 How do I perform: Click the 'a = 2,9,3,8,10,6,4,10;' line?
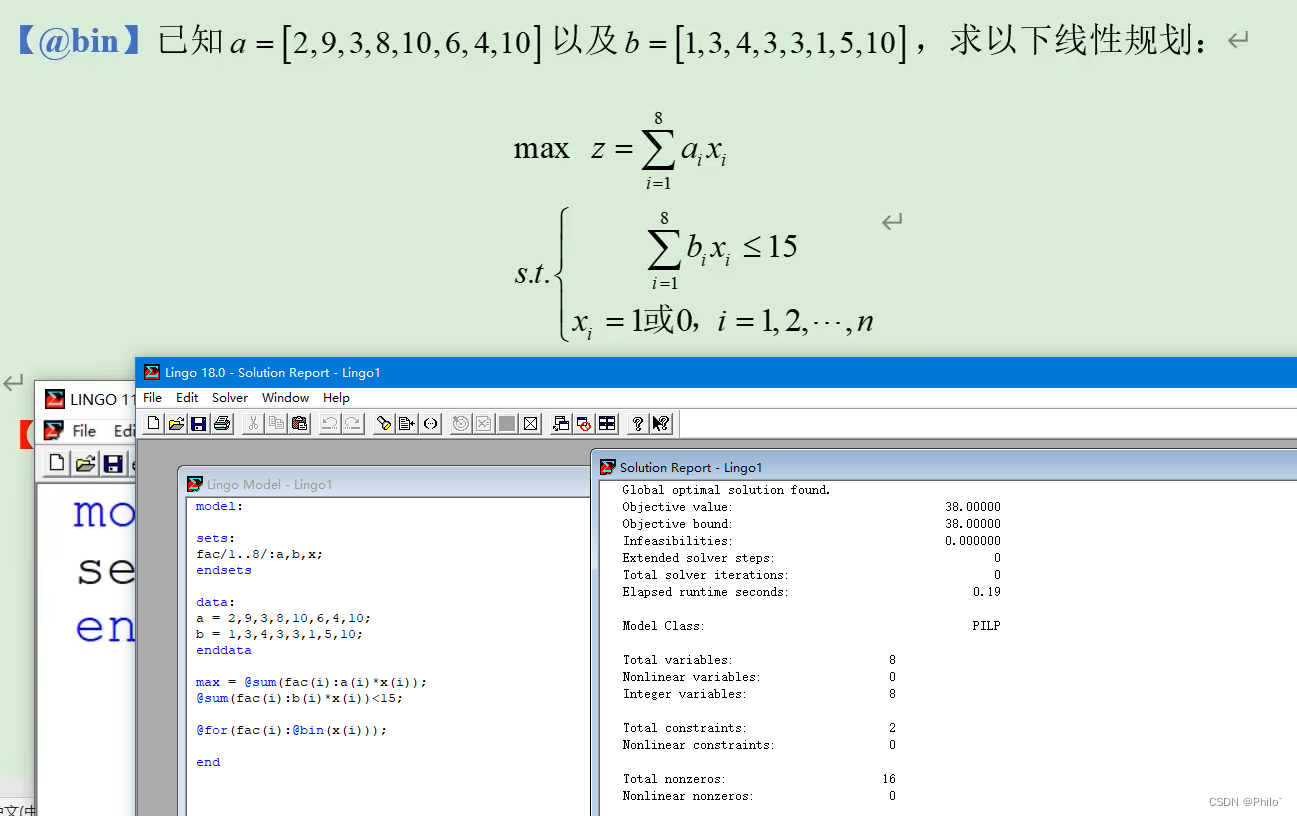click(x=283, y=618)
